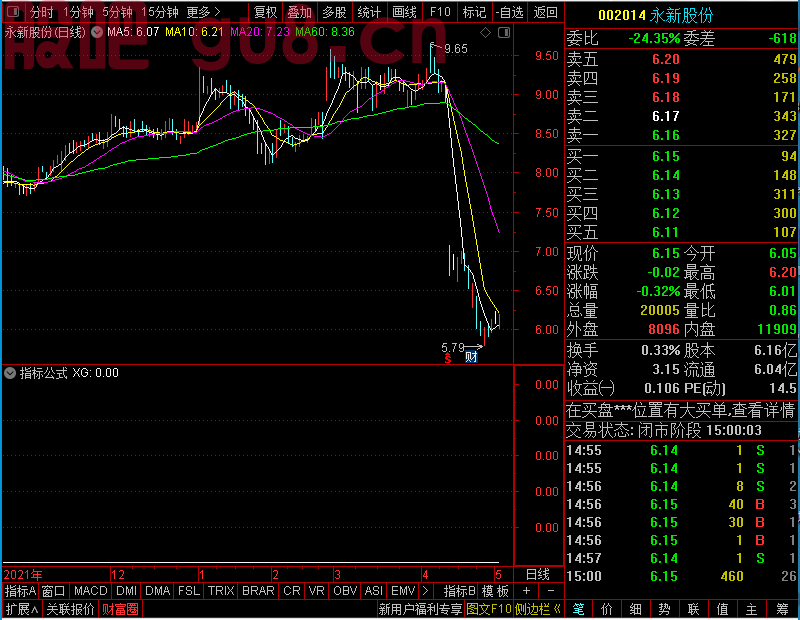This screenshot has width=800, height=620.
Task: Switch to the 笔 tick tab
Action: 579,609
